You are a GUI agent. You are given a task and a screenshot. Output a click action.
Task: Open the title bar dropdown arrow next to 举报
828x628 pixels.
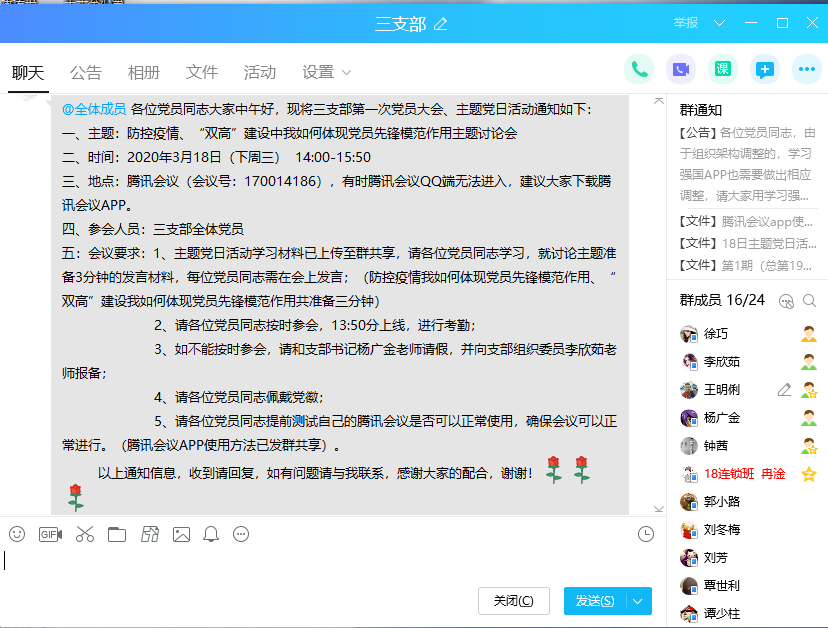coord(718,22)
